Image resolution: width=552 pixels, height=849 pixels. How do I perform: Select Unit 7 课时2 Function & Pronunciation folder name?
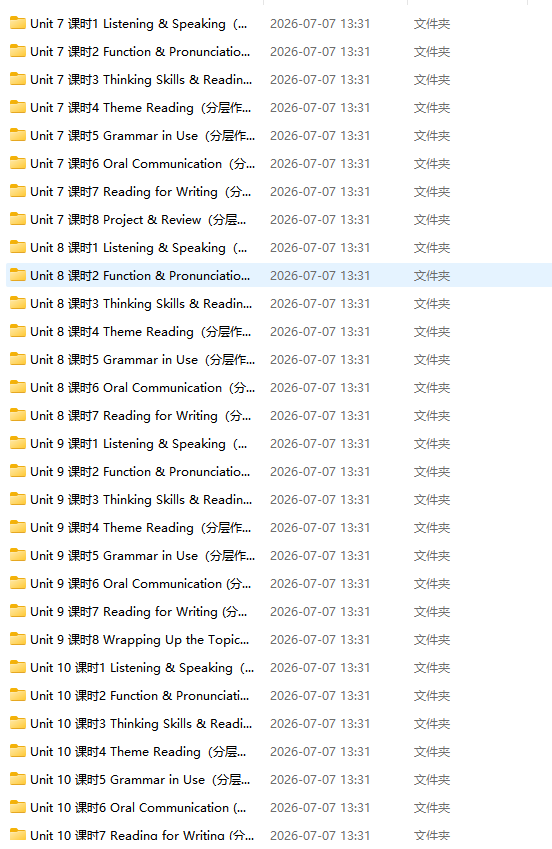pos(140,51)
